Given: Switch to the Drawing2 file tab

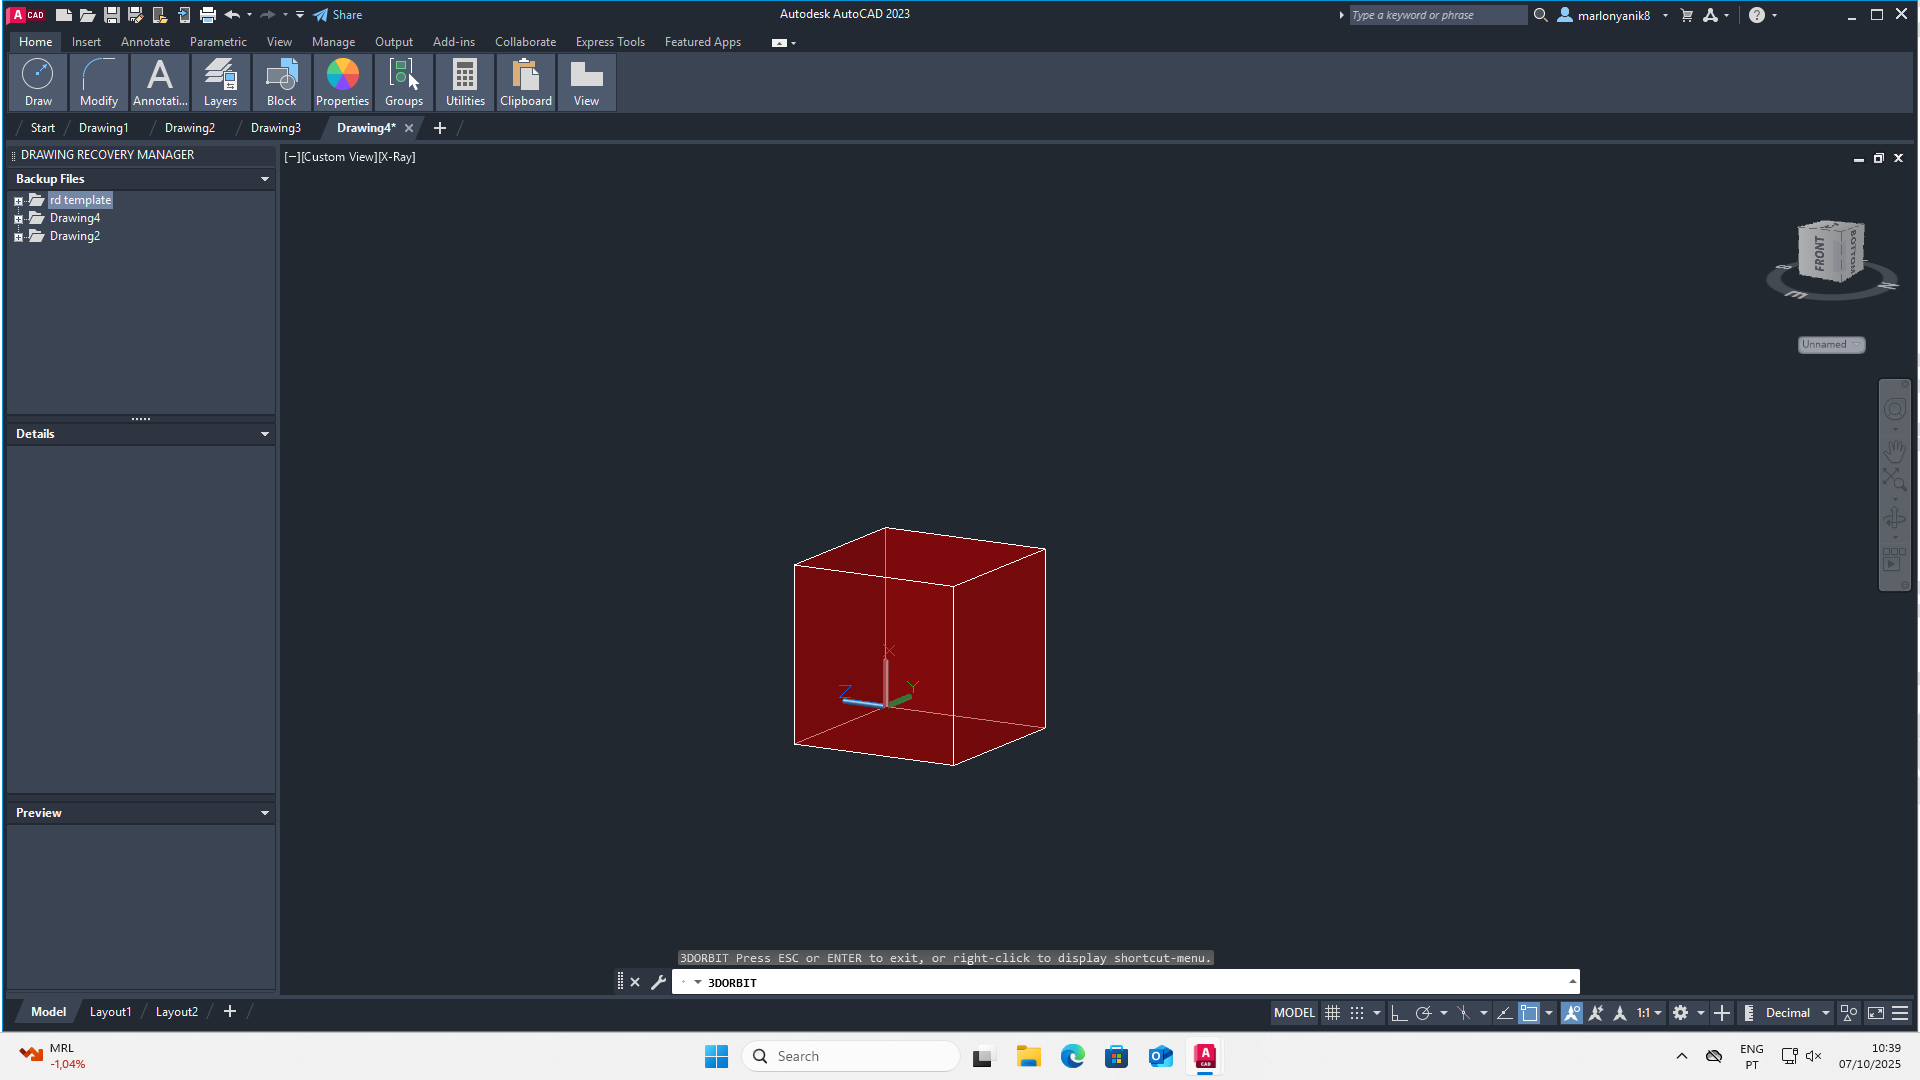Looking at the screenshot, I should [x=189, y=128].
